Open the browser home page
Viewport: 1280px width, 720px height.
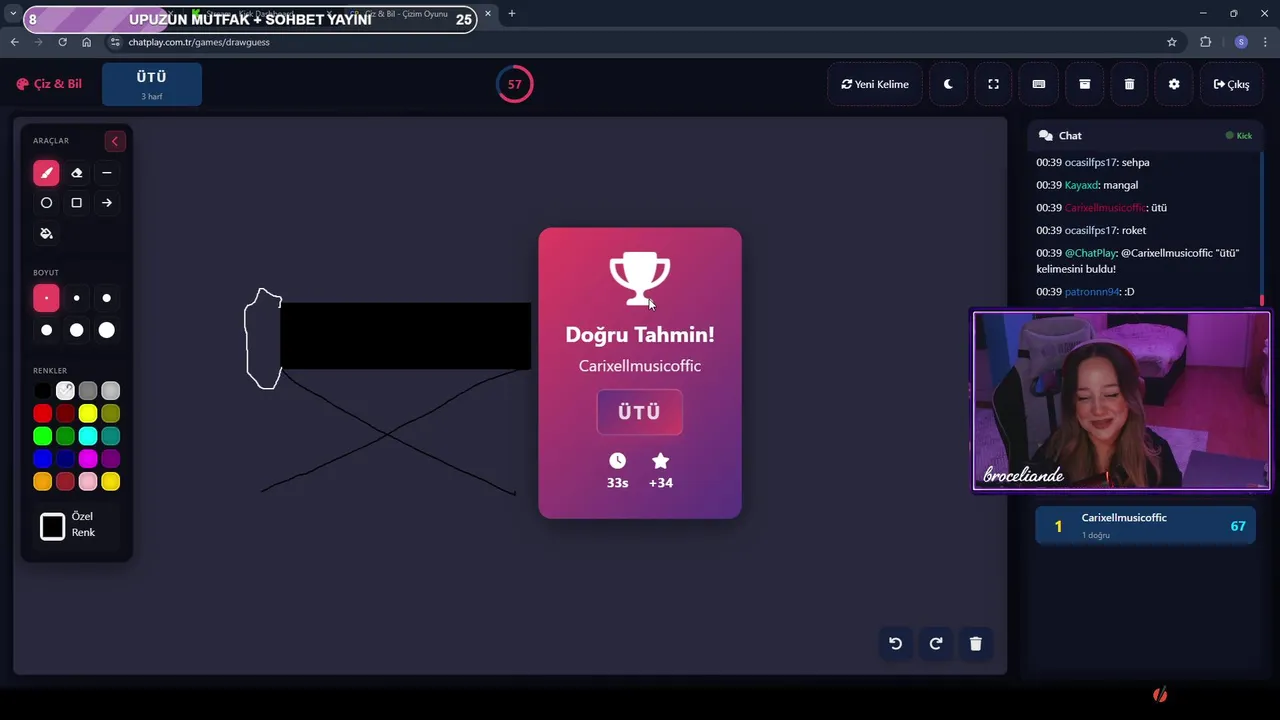[x=86, y=42]
